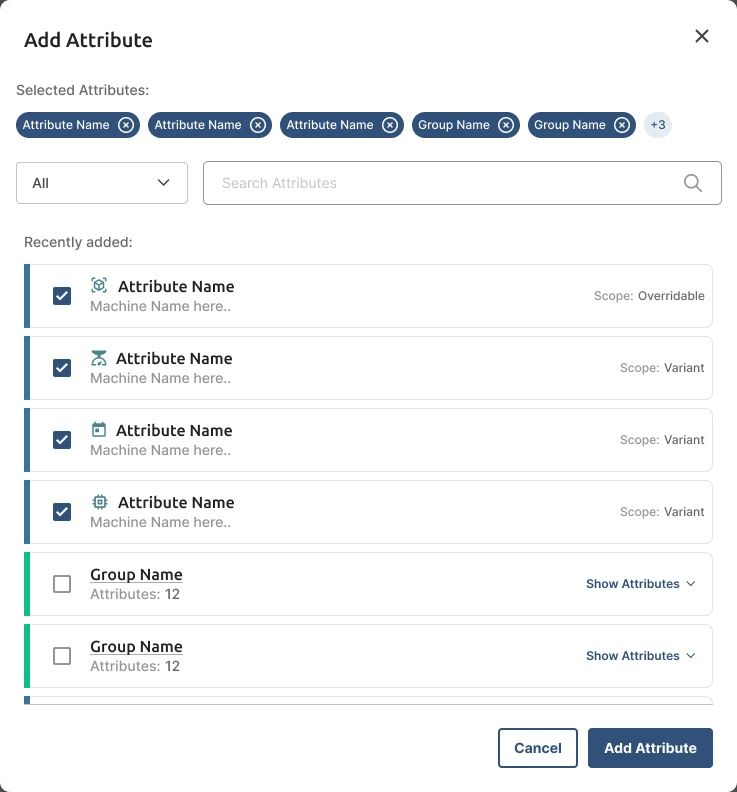
Task: Check the second Group Name checkbox
Action: coord(62,656)
